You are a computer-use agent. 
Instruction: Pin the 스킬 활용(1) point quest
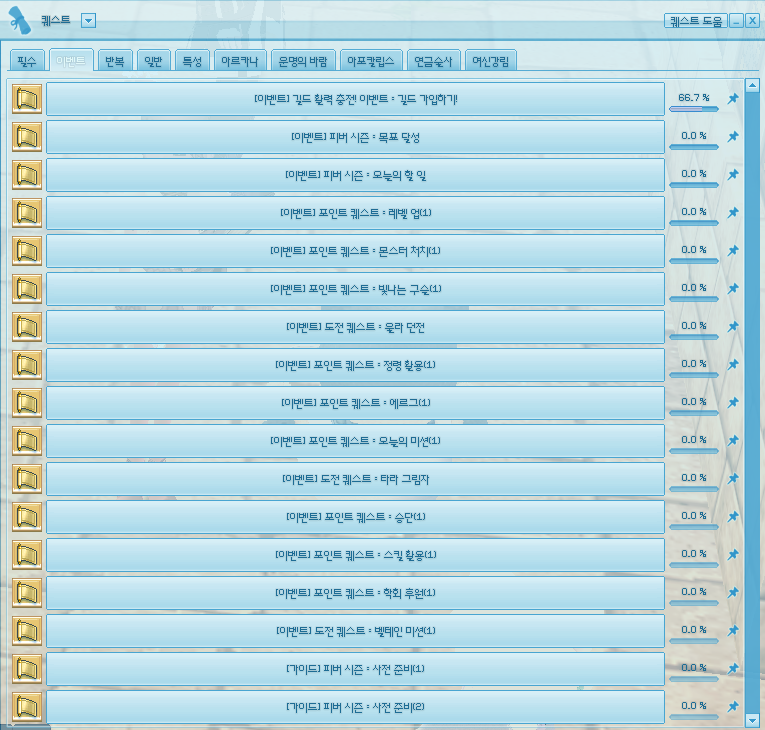pyautogui.click(x=733, y=554)
